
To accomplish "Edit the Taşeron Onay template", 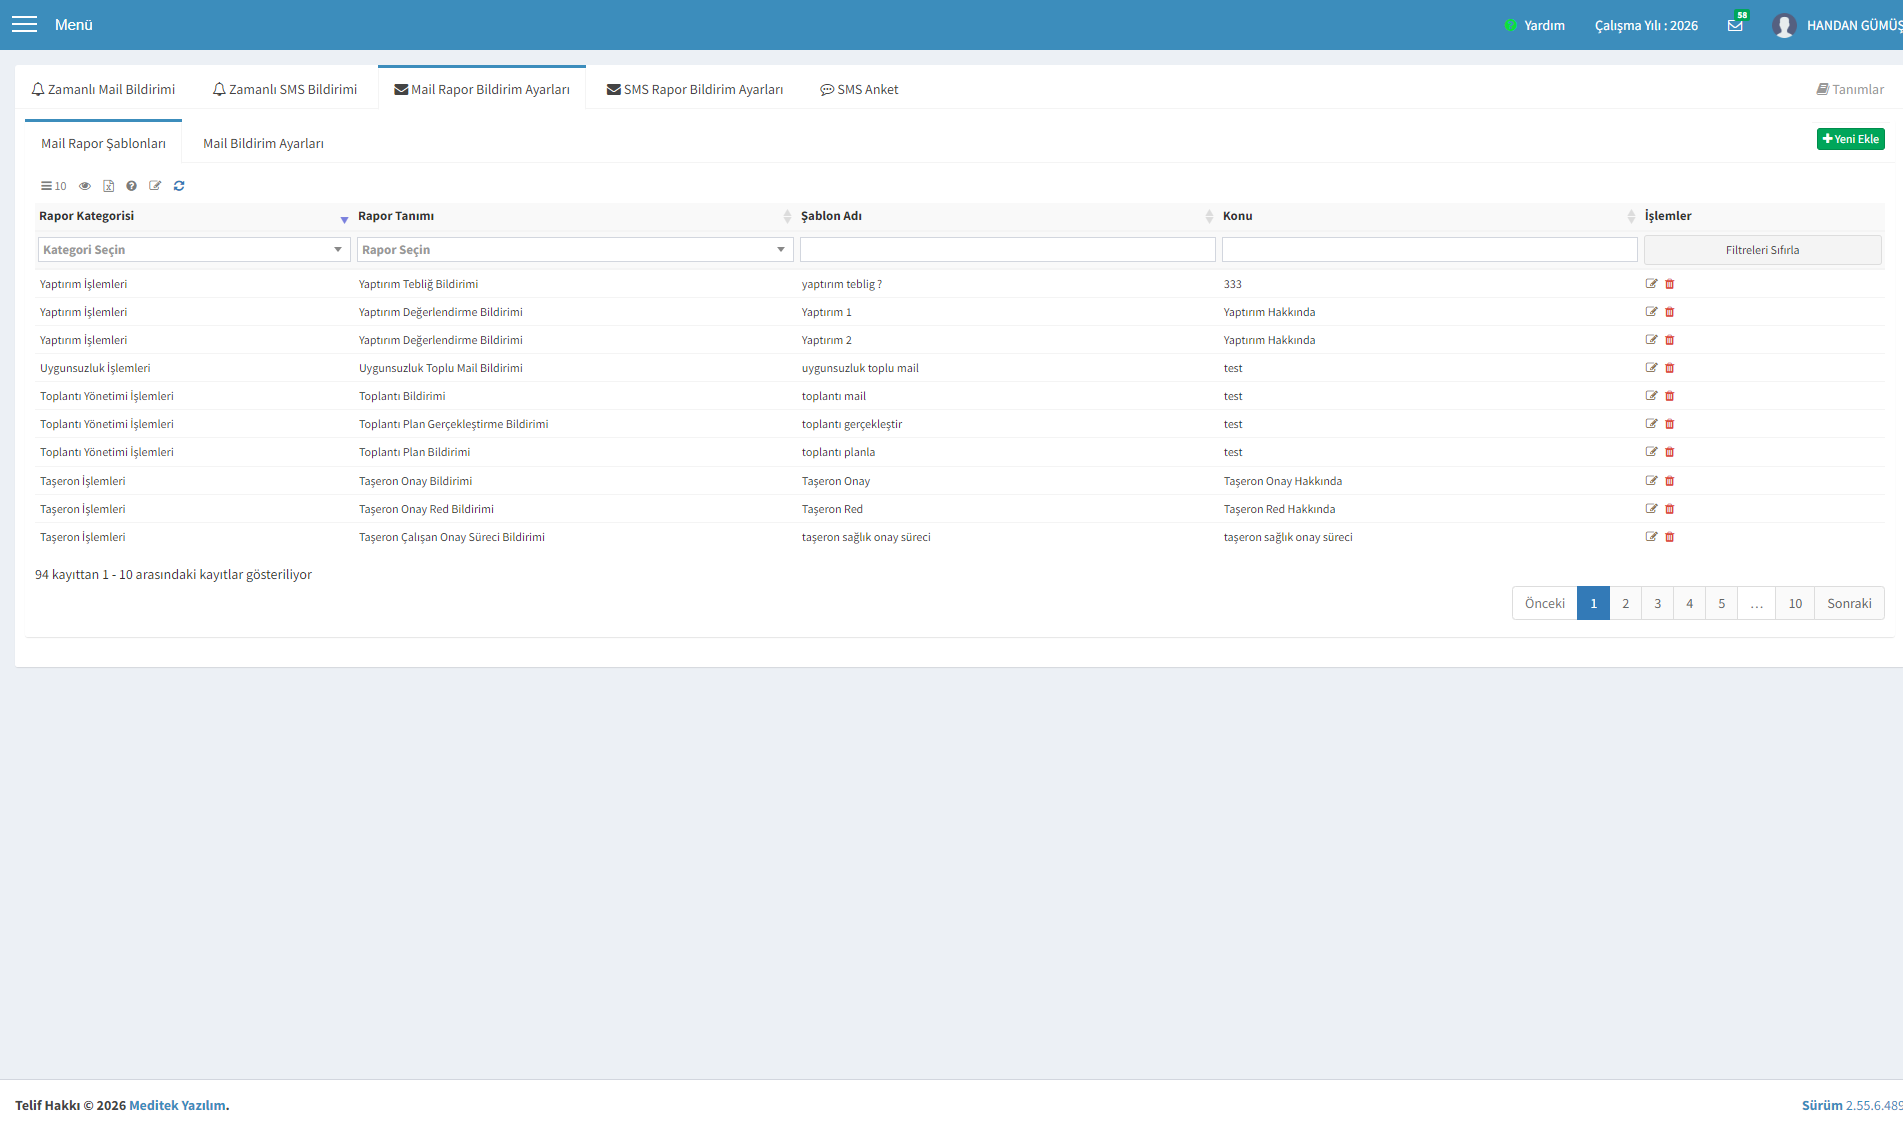I will pos(1651,481).
